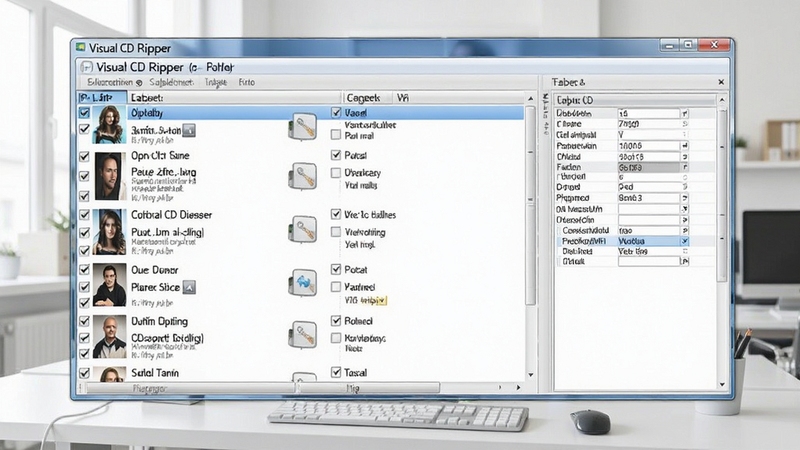
Task: Click the value field showing Ped
Action: [649, 187]
